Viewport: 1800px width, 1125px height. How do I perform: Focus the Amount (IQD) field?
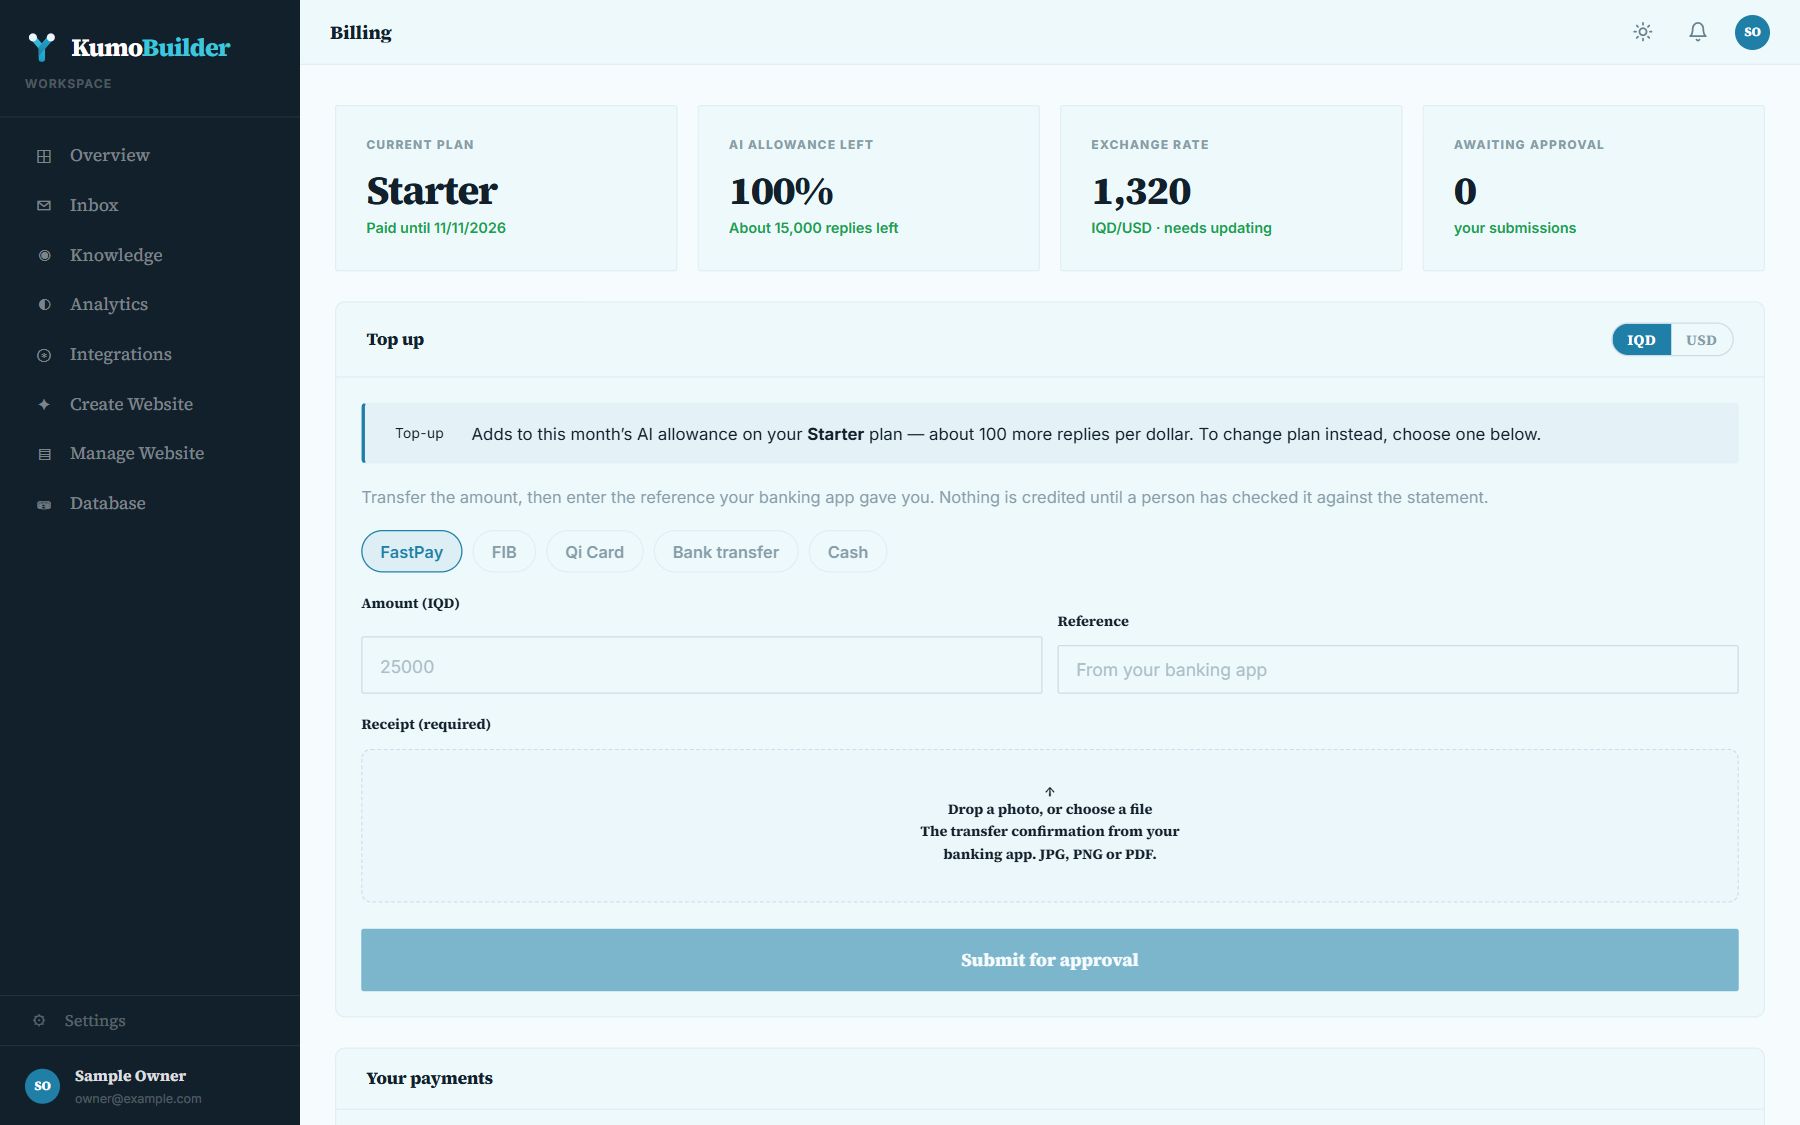701,666
